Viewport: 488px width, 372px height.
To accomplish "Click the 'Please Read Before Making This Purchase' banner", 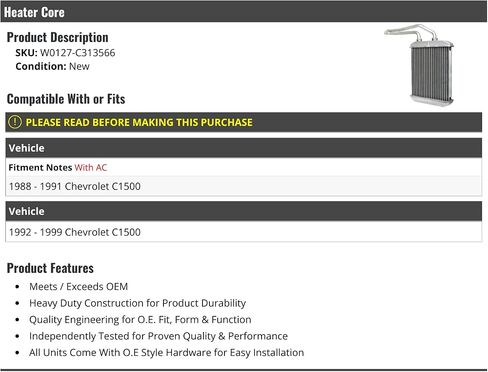I will tap(244, 122).
